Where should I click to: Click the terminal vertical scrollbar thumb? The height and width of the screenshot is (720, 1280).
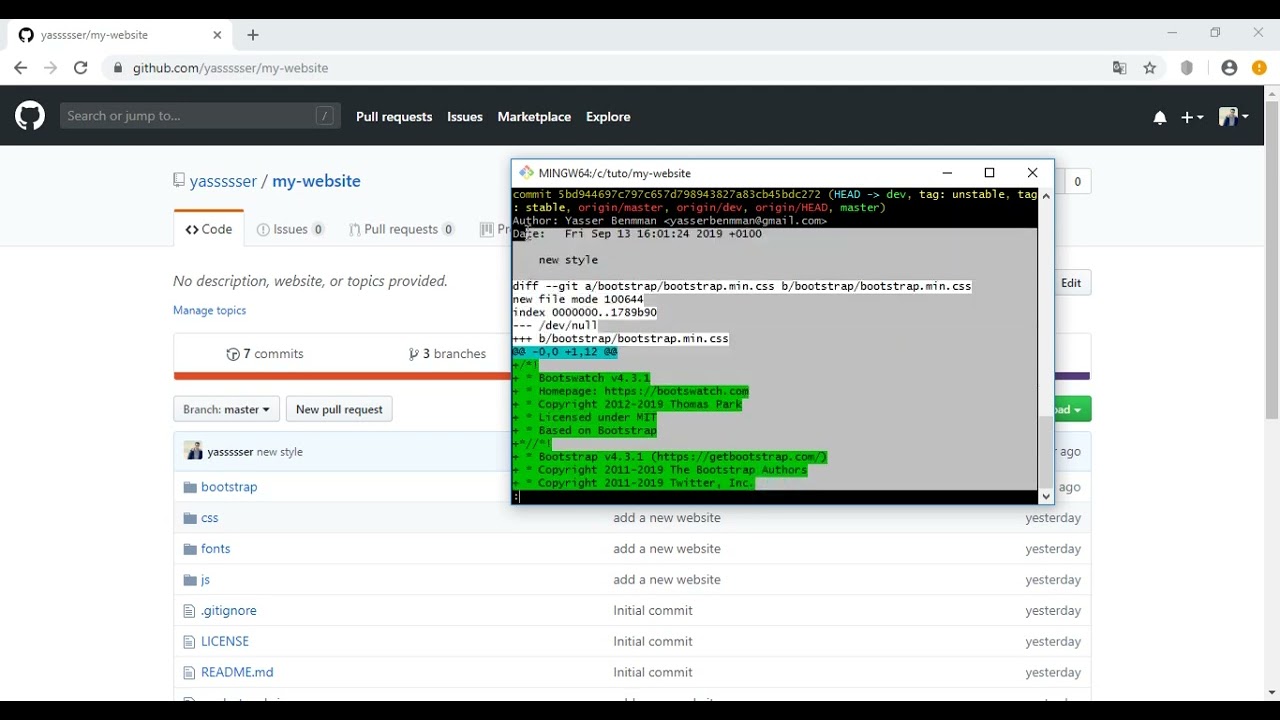pyautogui.click(x=1046, y=451)
